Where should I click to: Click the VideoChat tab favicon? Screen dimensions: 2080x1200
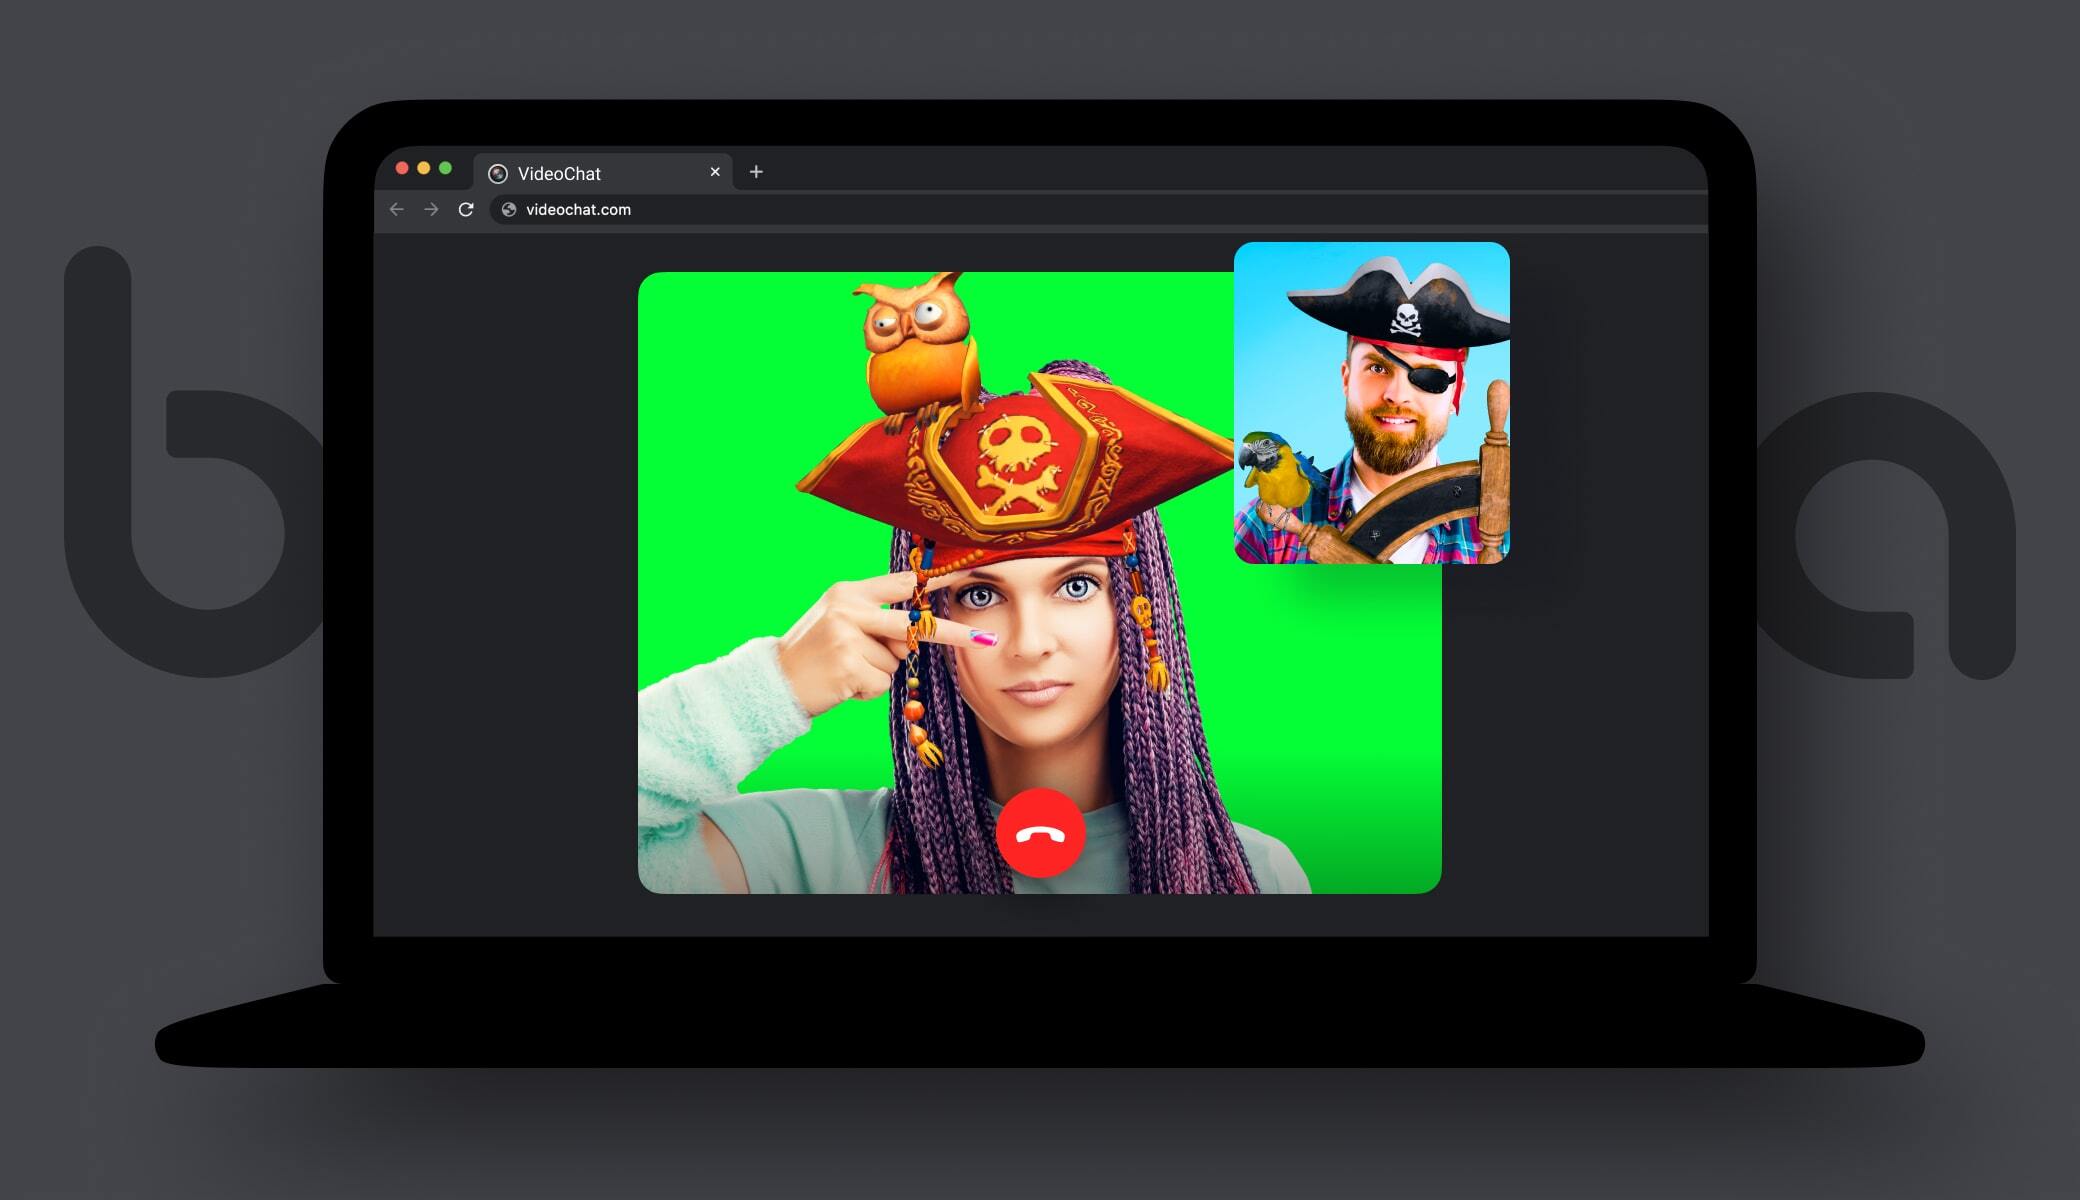497,174
